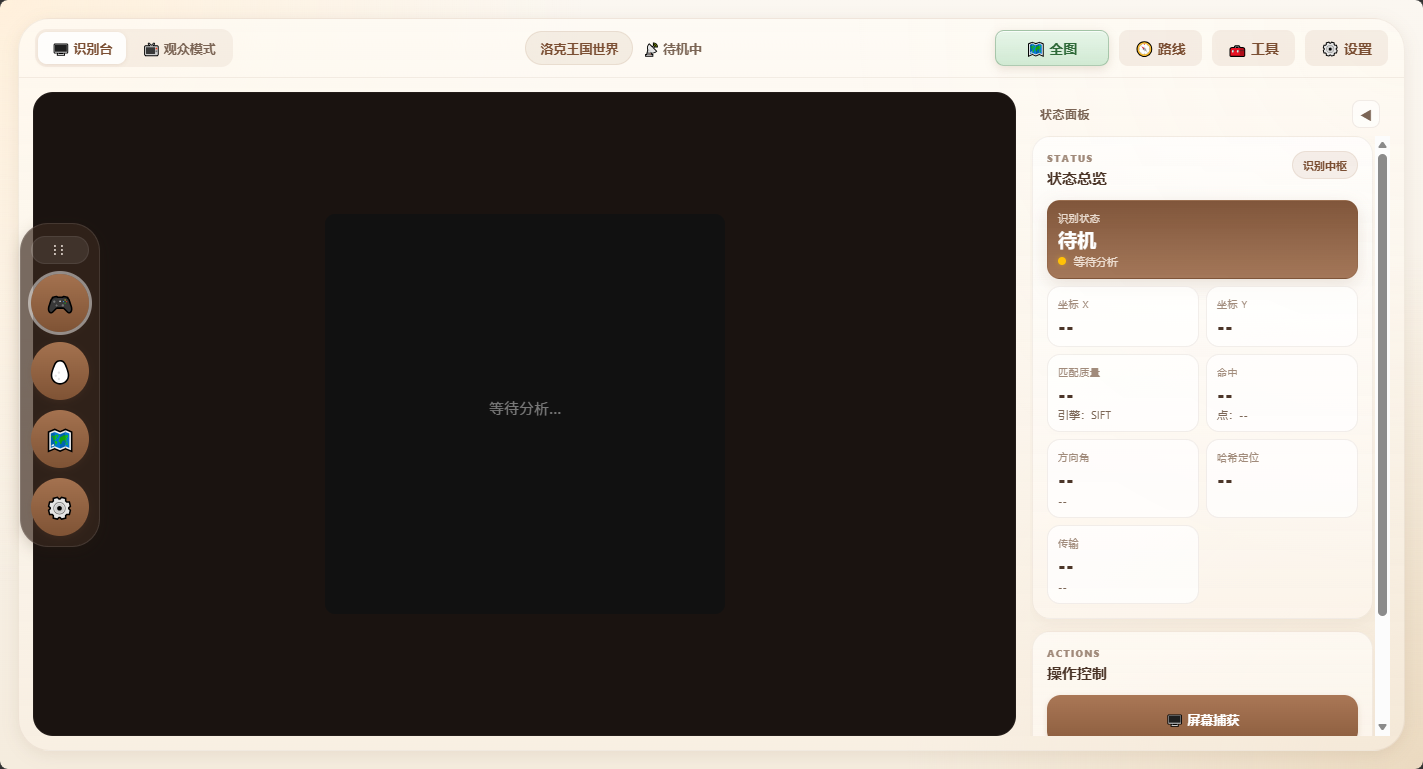Select the egg icon in floating dock
This screenshot has height=769, width=1423.
60,371
